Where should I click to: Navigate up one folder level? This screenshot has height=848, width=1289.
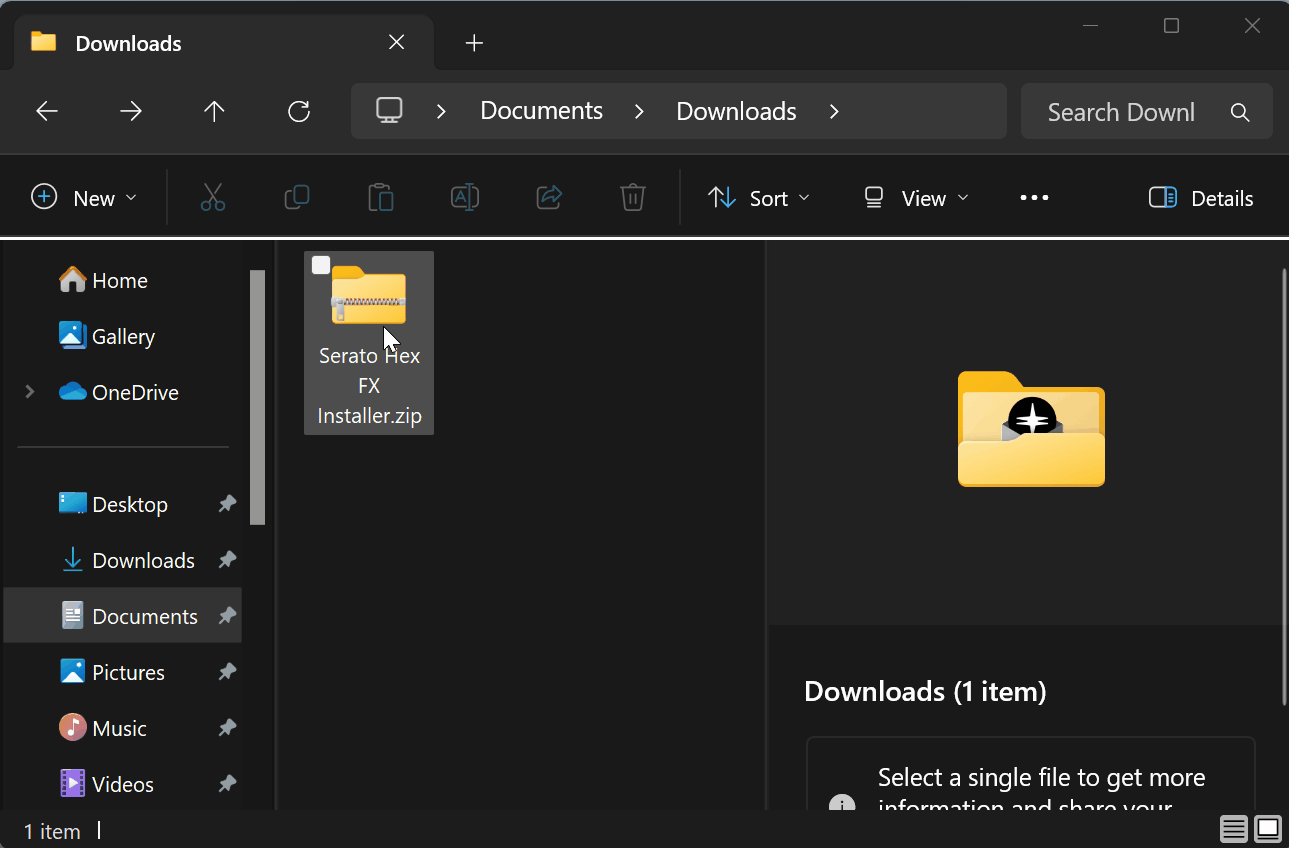coord(214,111)
